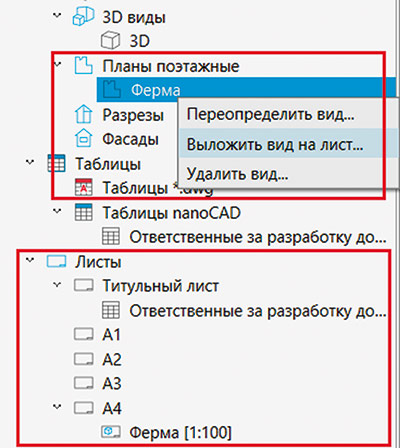Select the Таблицы nanoCAD label

click(171, 213)
